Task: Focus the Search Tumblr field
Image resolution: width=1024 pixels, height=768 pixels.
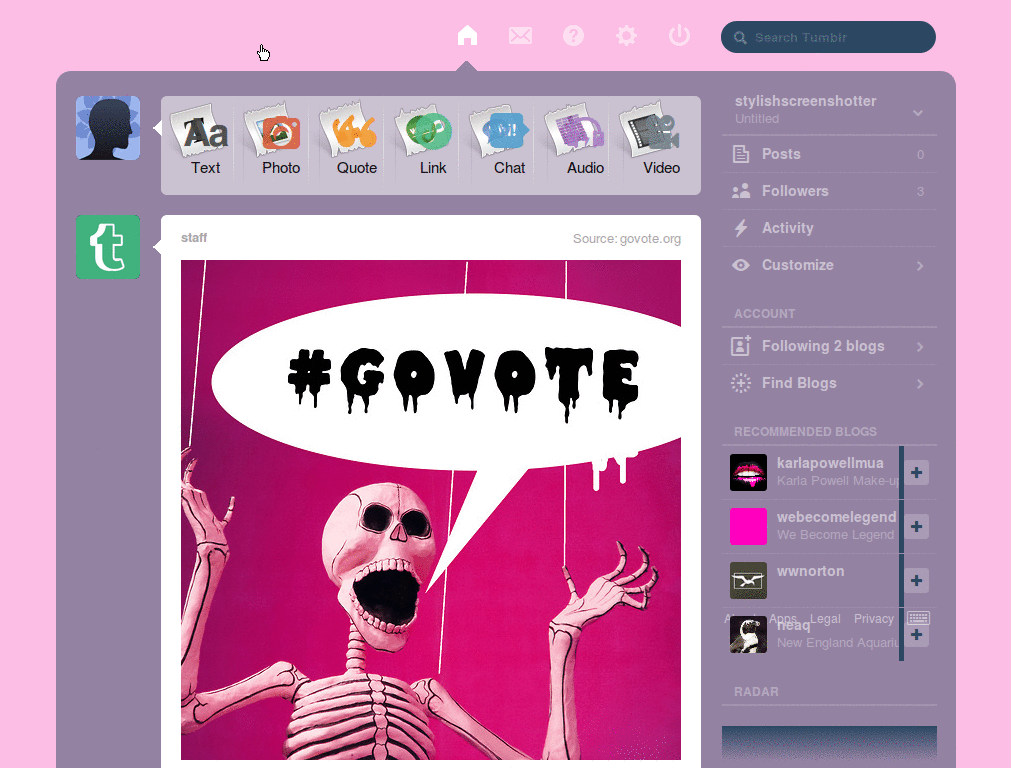Action: click(828, 37)
